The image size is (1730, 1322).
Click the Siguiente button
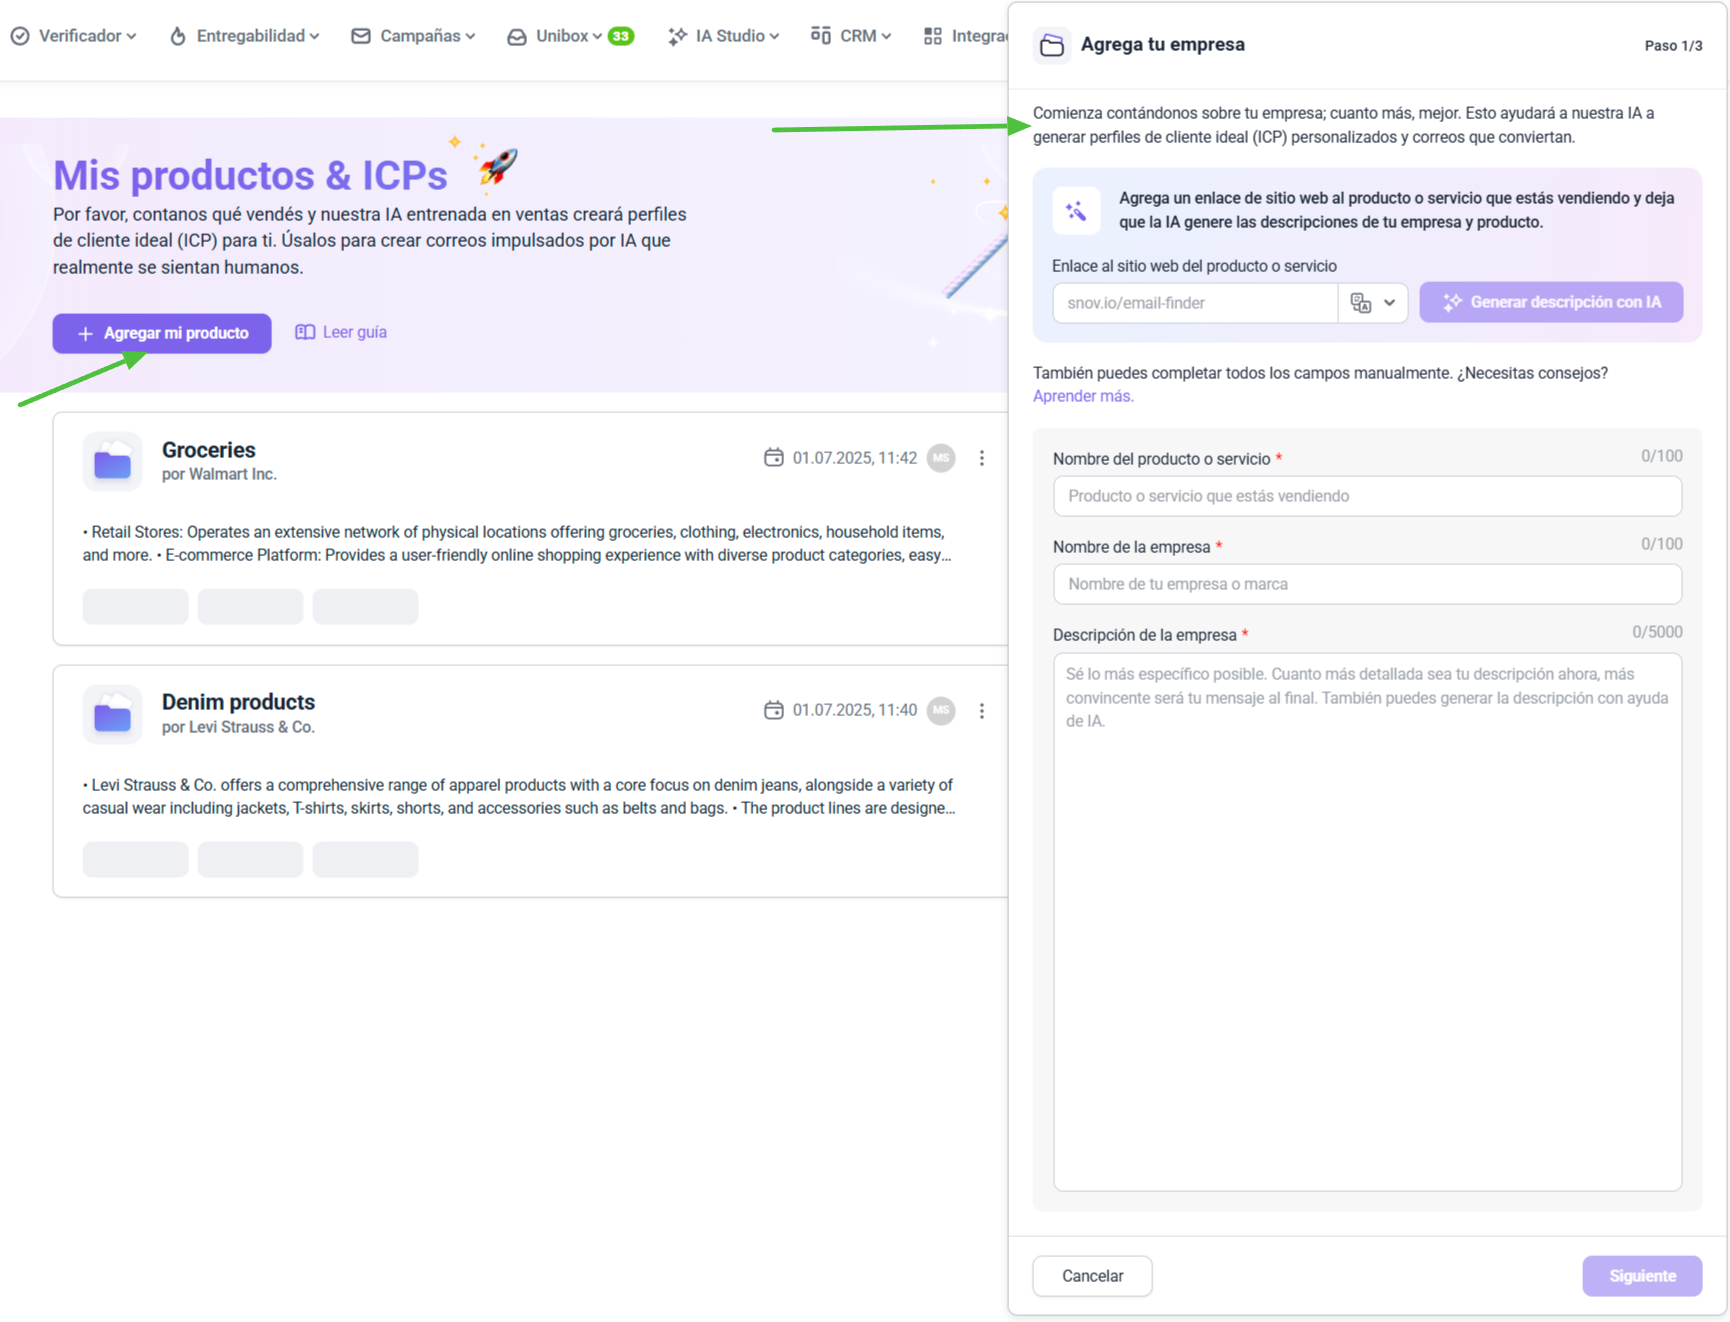click(1642, 1276)
